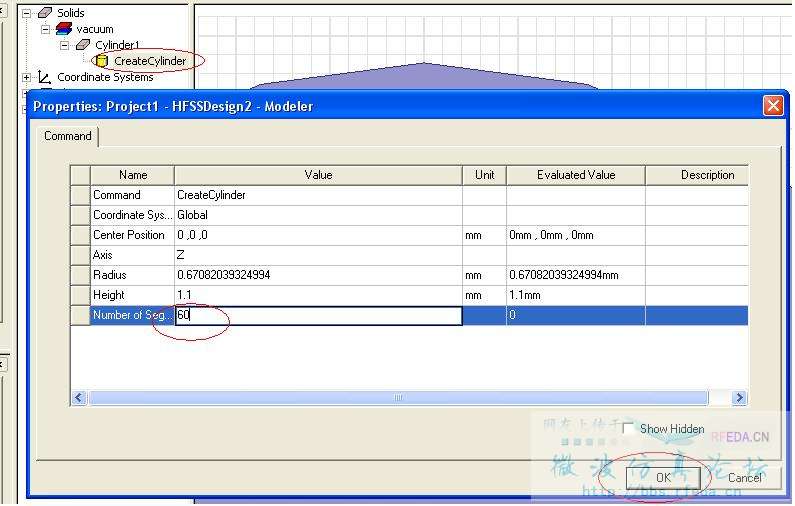Click the Number of Segments input field
This screenshot has width=795, height=506.
(318, 315)
